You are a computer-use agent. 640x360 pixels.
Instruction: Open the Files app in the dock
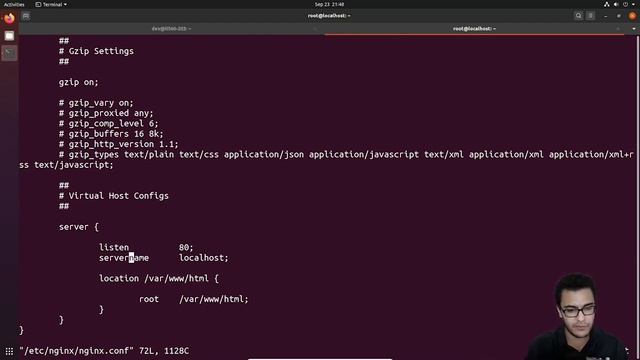9,36
